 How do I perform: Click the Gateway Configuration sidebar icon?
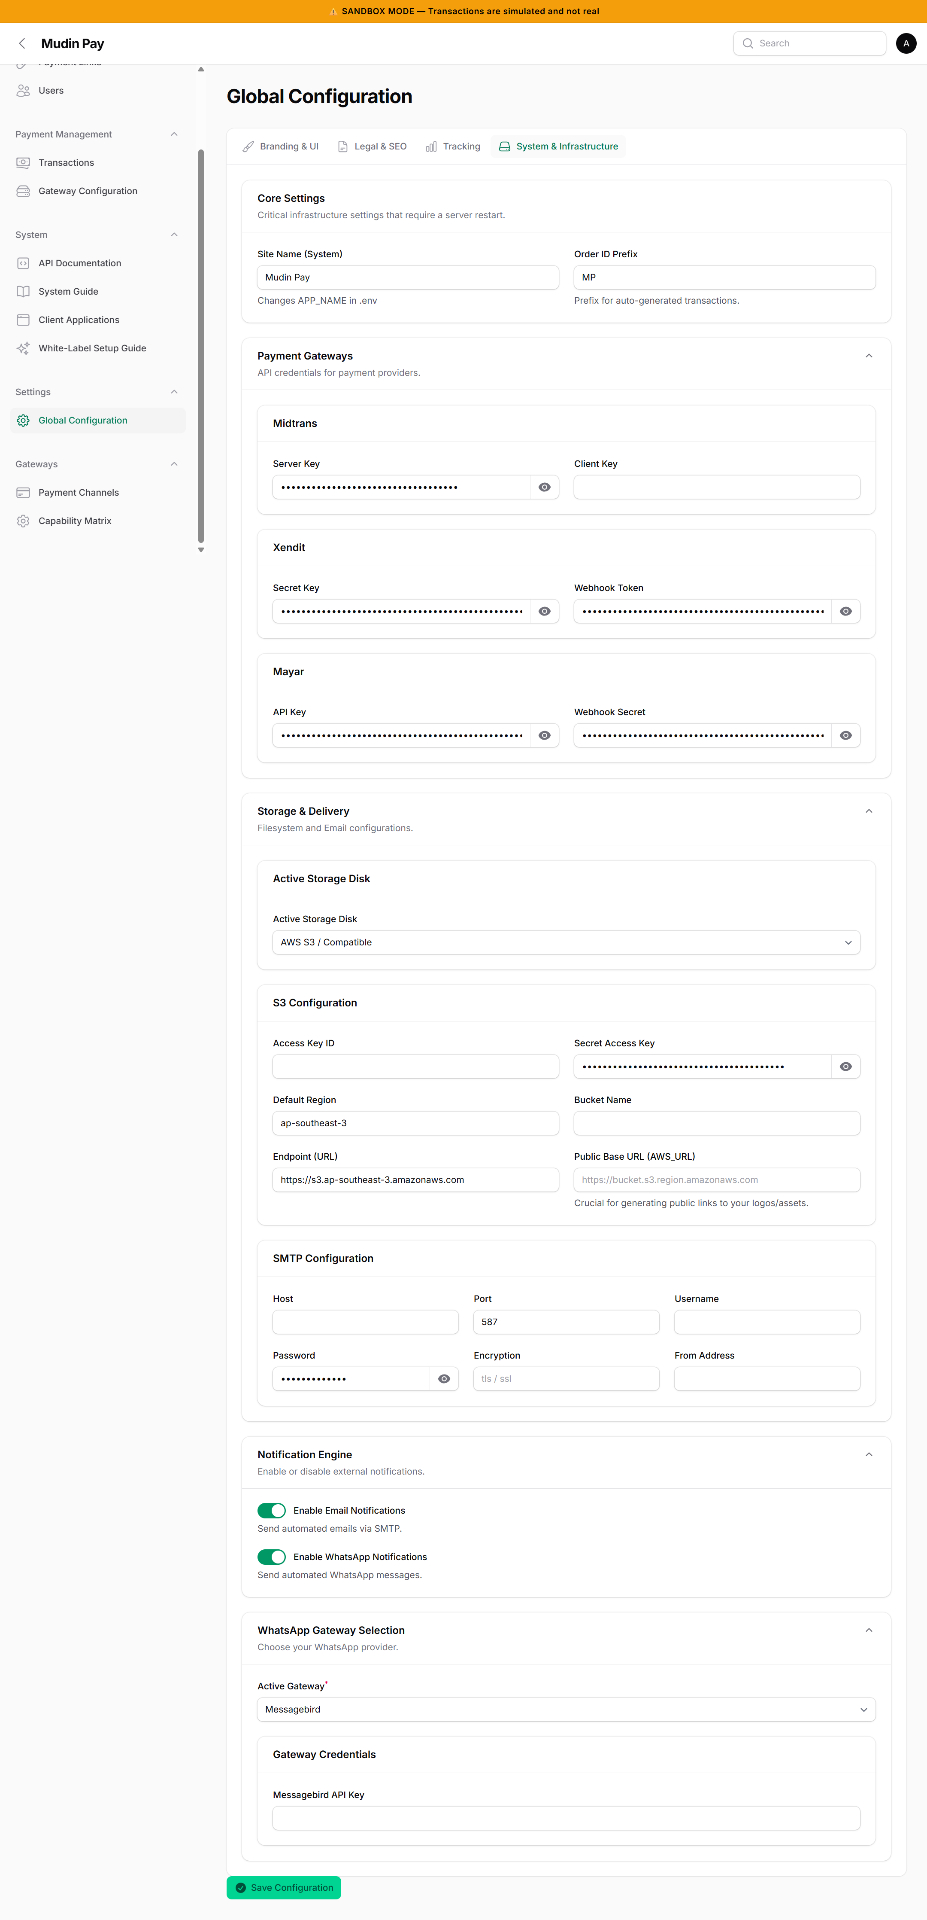[23, 191]
